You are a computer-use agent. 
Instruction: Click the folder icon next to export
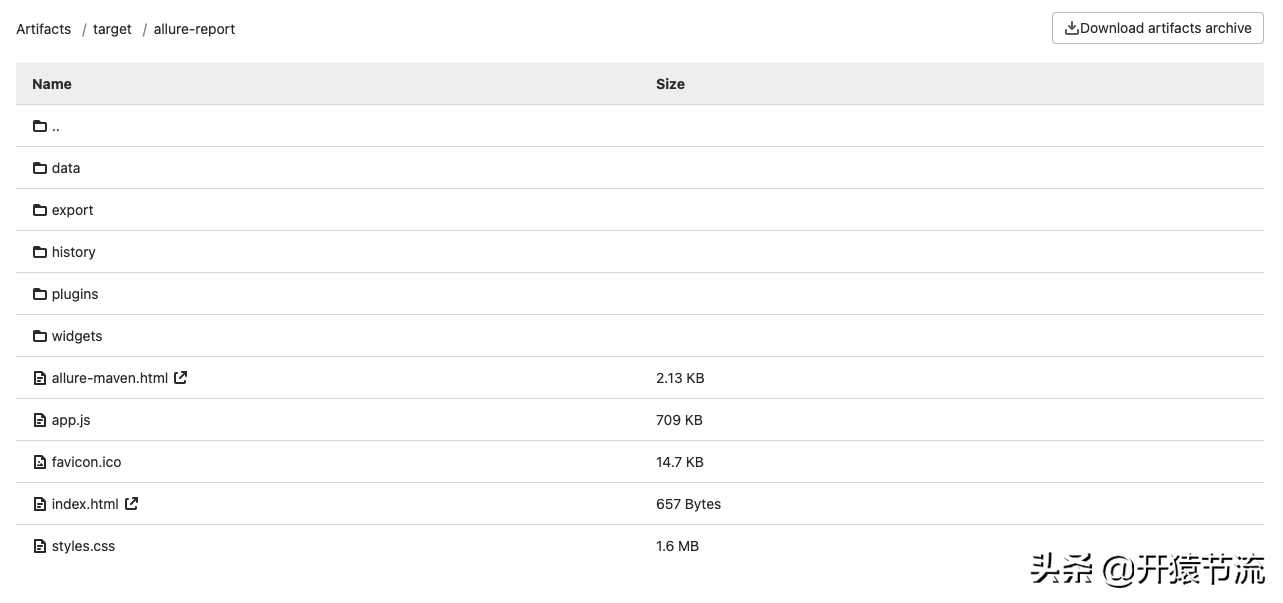[40, 210]
